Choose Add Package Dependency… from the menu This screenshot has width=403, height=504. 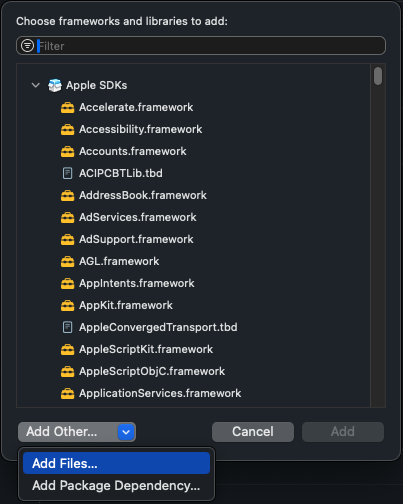(x=116, y=485)
